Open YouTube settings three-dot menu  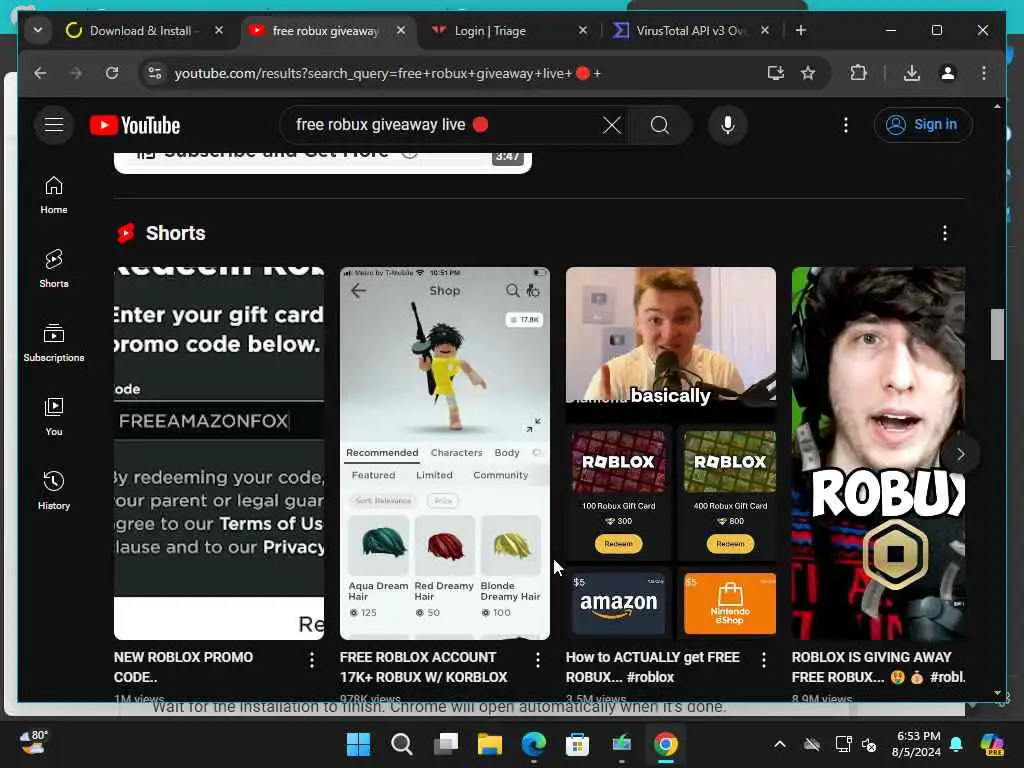tap(846, 125)
